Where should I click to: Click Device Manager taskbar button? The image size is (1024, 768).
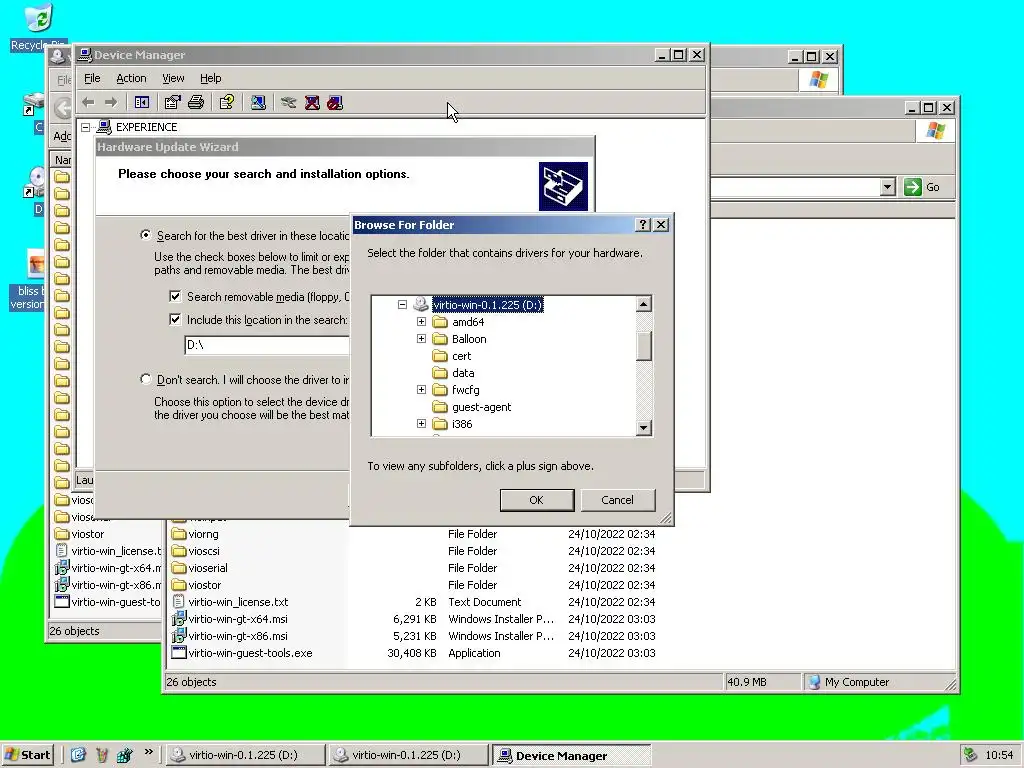[x=571, y=756]
